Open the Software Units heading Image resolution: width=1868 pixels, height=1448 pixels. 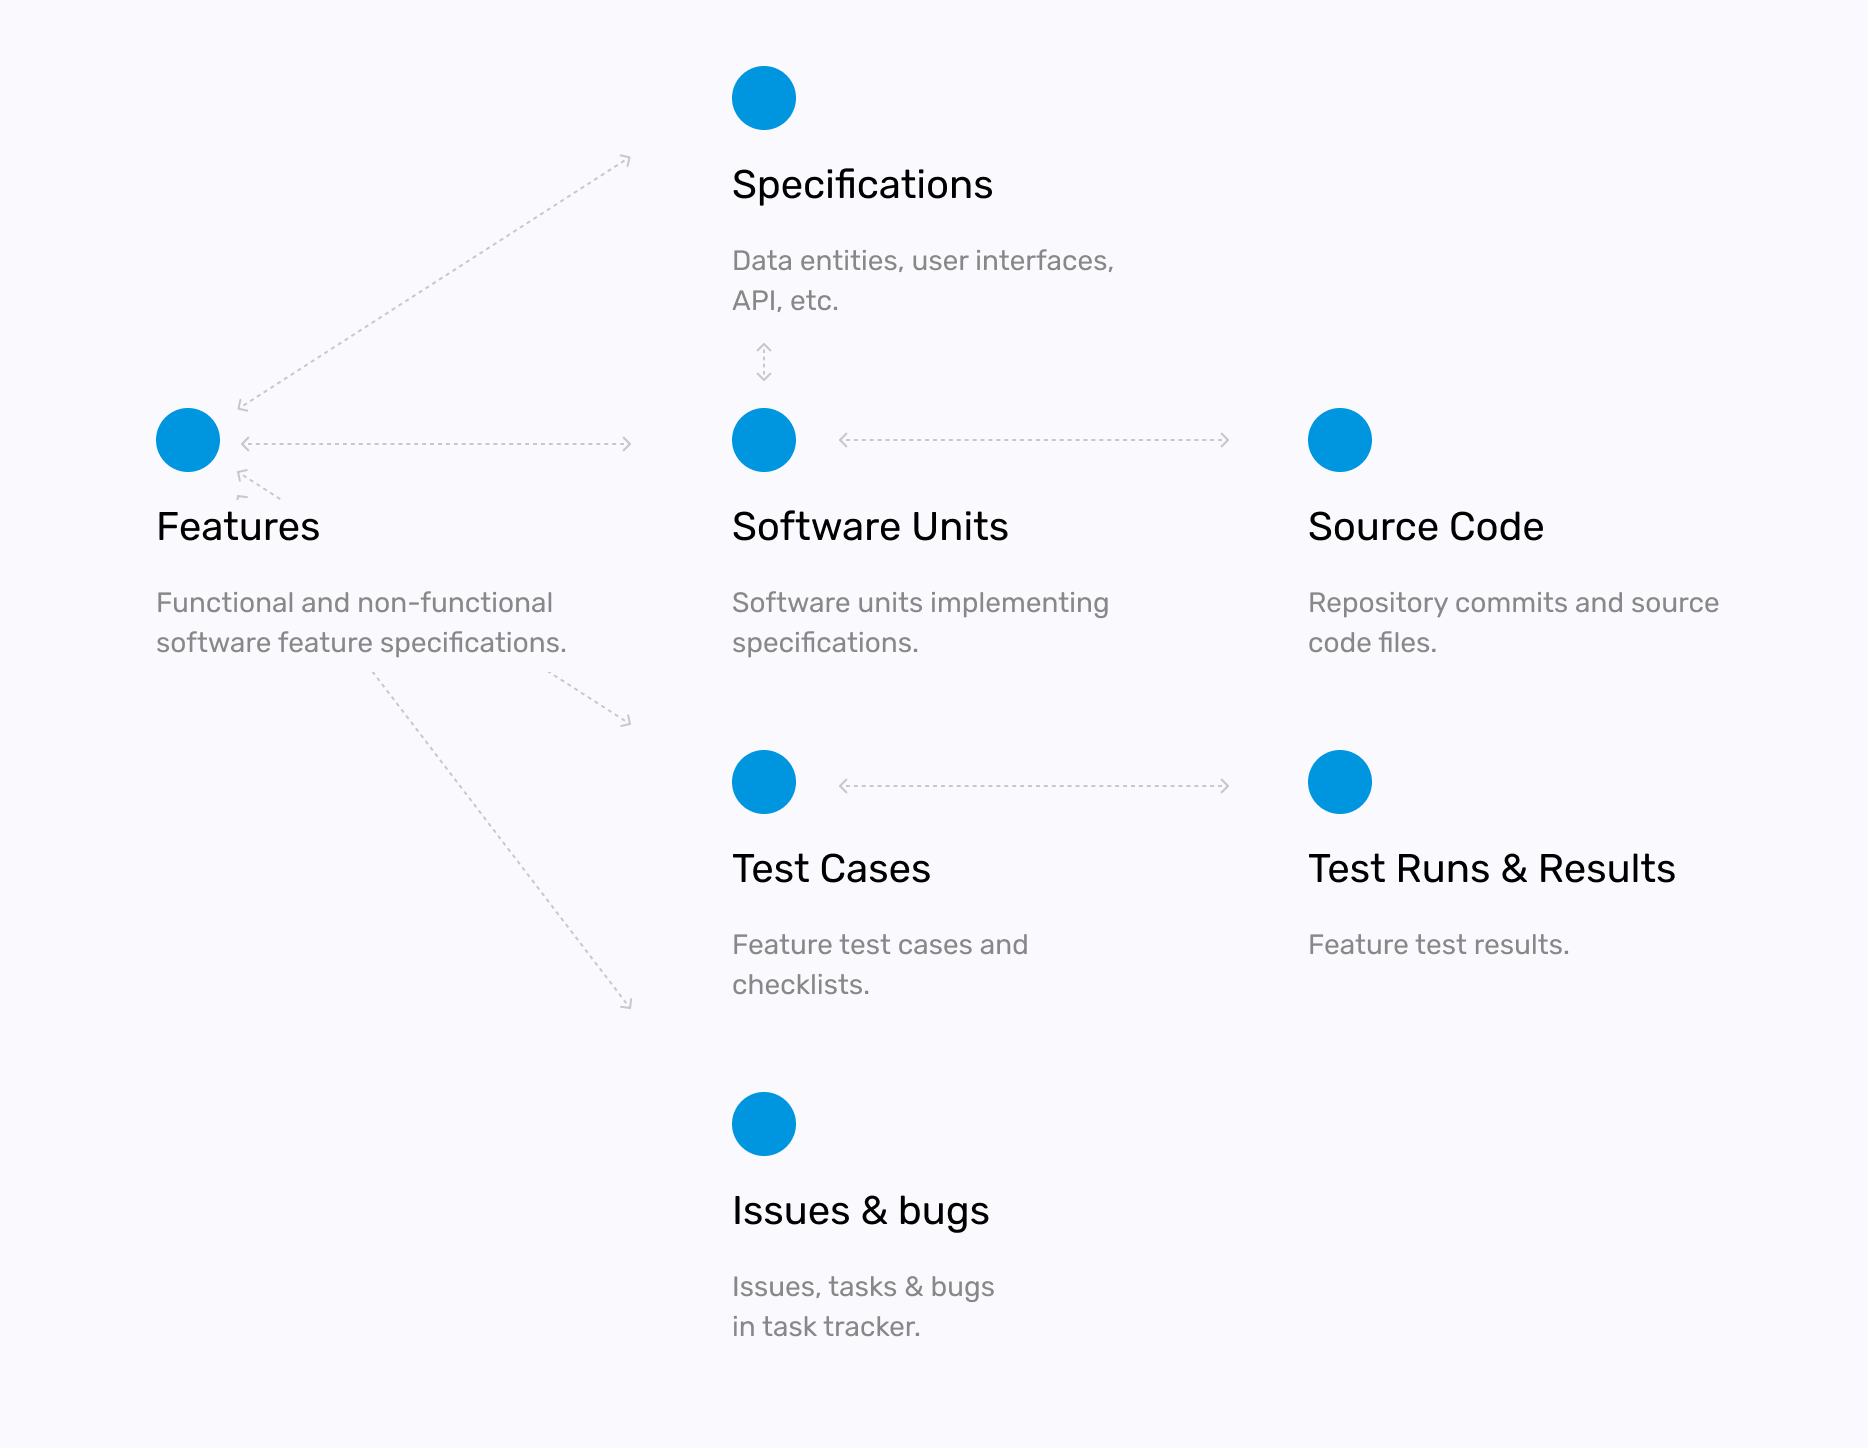point(870,527)
